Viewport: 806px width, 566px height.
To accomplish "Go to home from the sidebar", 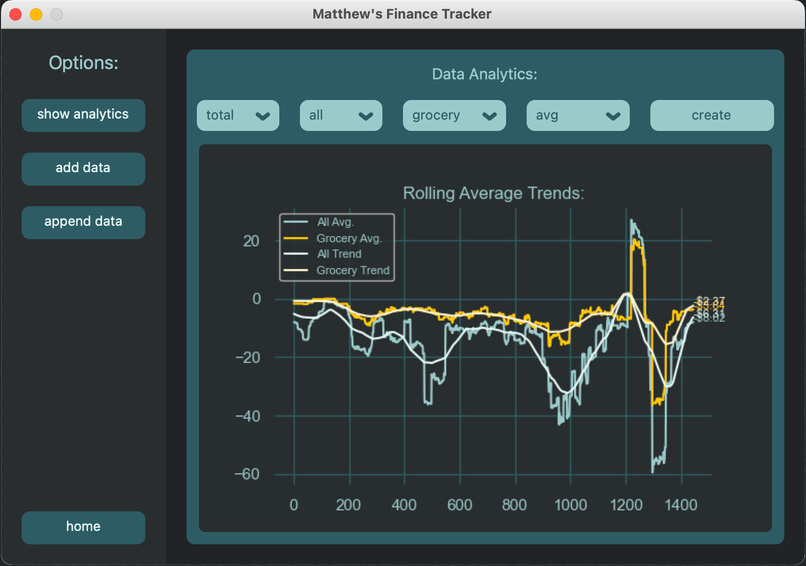I will 83,527.
